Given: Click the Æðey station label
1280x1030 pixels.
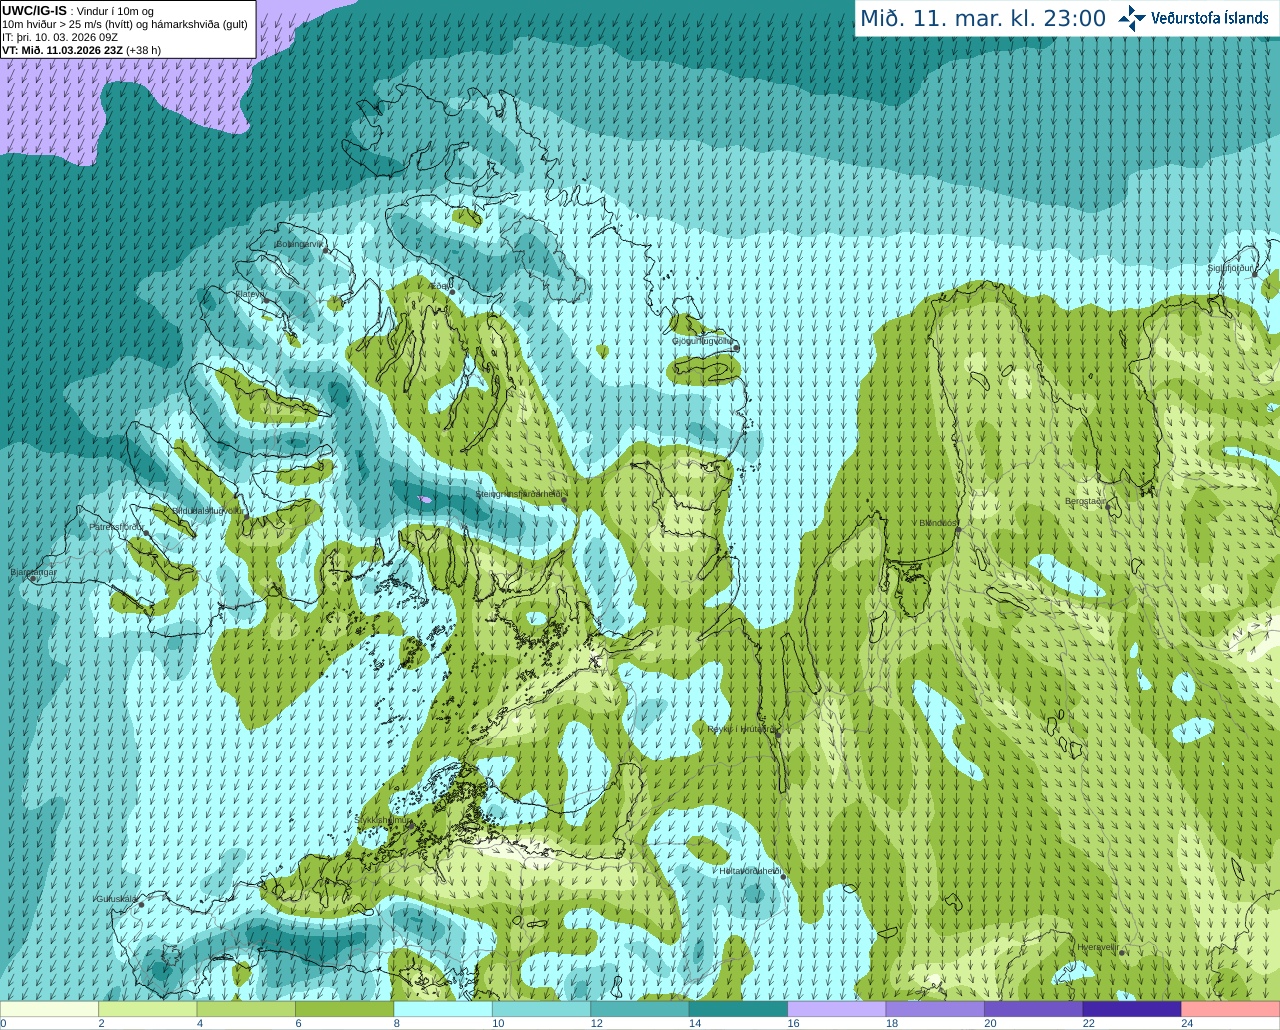Looking at the screenshot, I should point(438,285).
